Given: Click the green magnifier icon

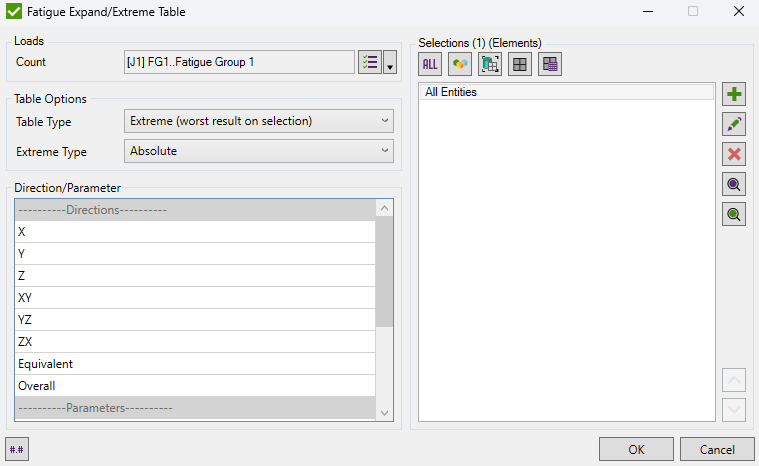Looking at the screenshot, I should 735,215.
